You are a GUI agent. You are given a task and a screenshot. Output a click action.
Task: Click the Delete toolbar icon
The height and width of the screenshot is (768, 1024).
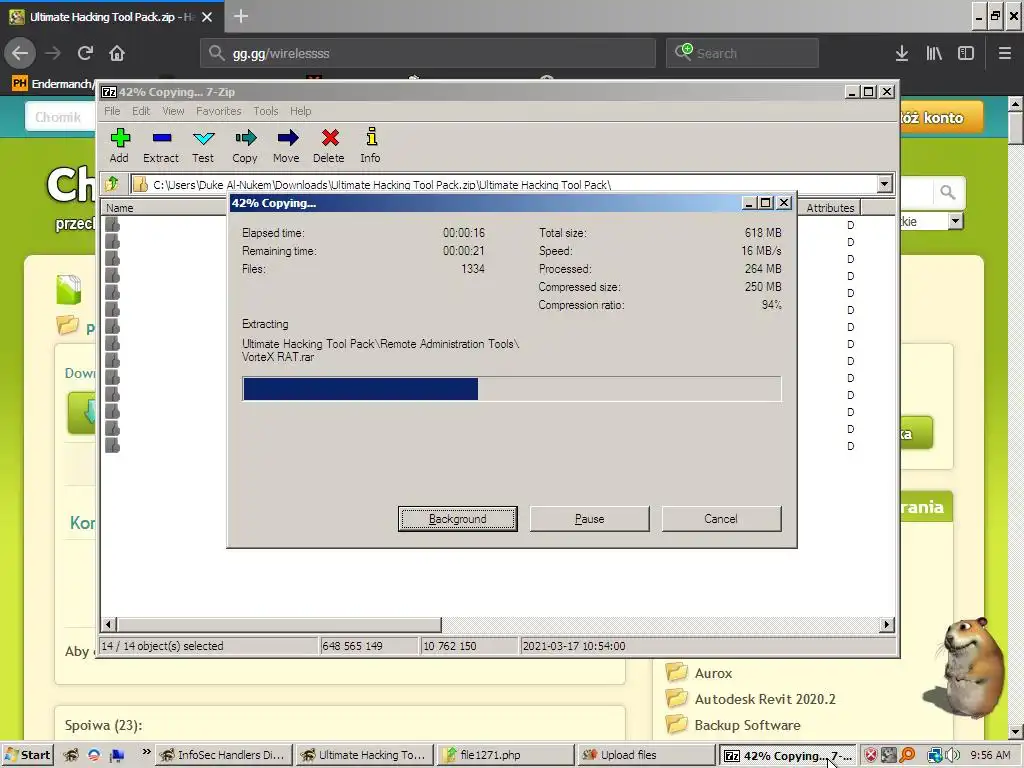coord(328,146)
